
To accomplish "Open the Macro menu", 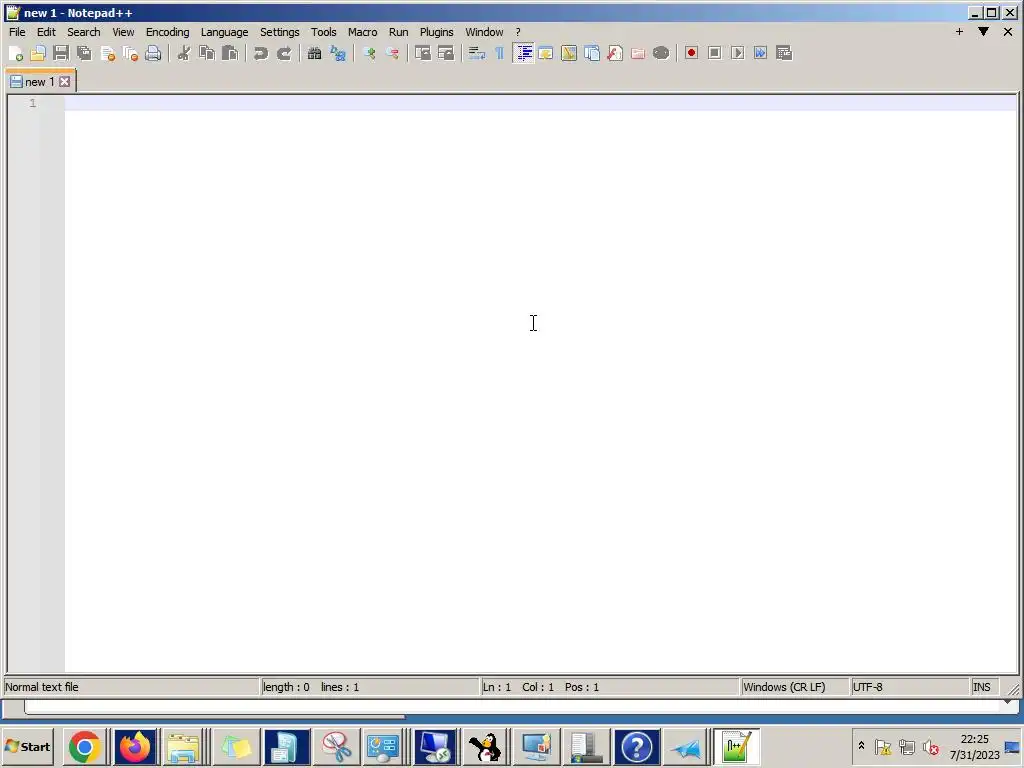I will coord(362,32).
